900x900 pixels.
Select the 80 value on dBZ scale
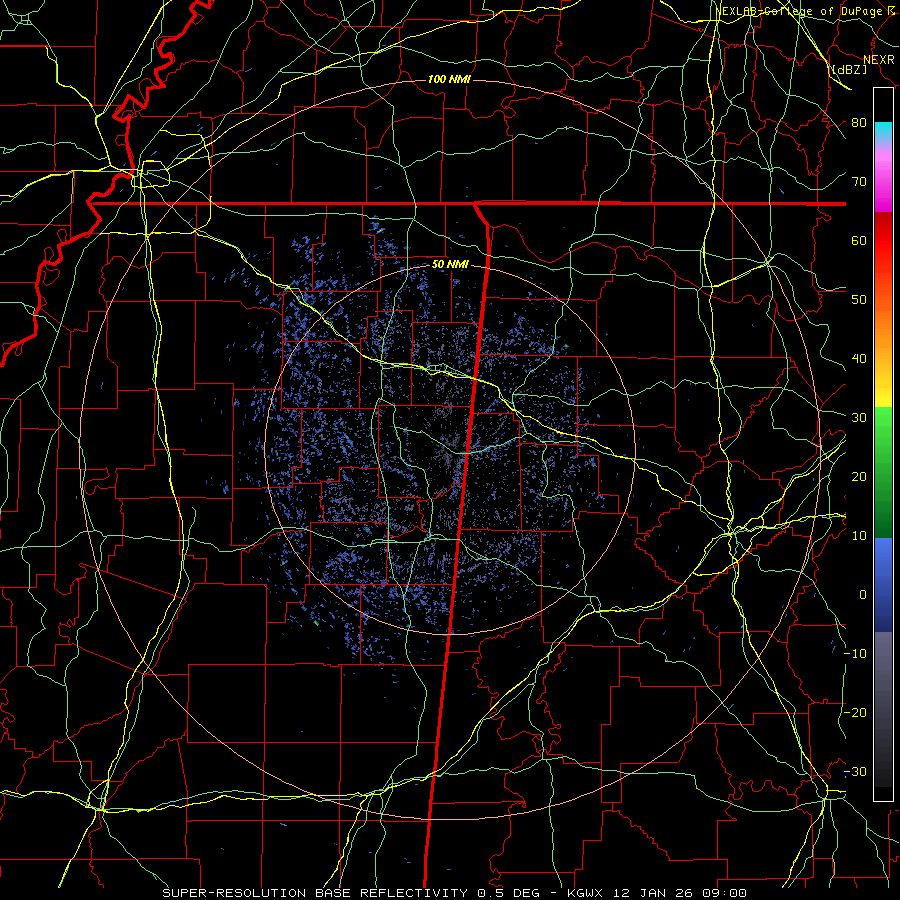coord(859,122)
